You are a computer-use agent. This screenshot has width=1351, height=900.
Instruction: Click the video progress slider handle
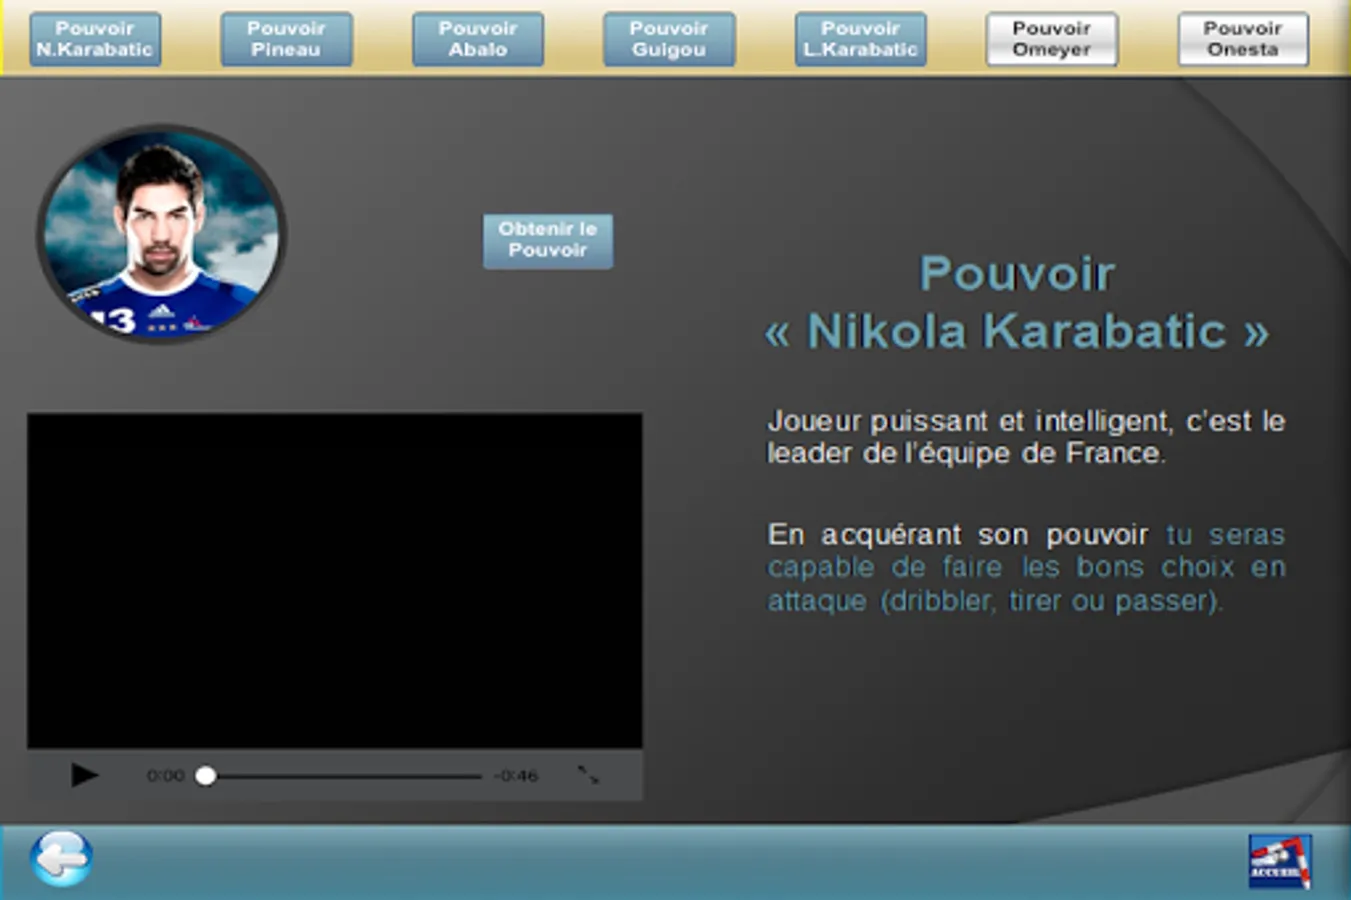pos(206,776)
